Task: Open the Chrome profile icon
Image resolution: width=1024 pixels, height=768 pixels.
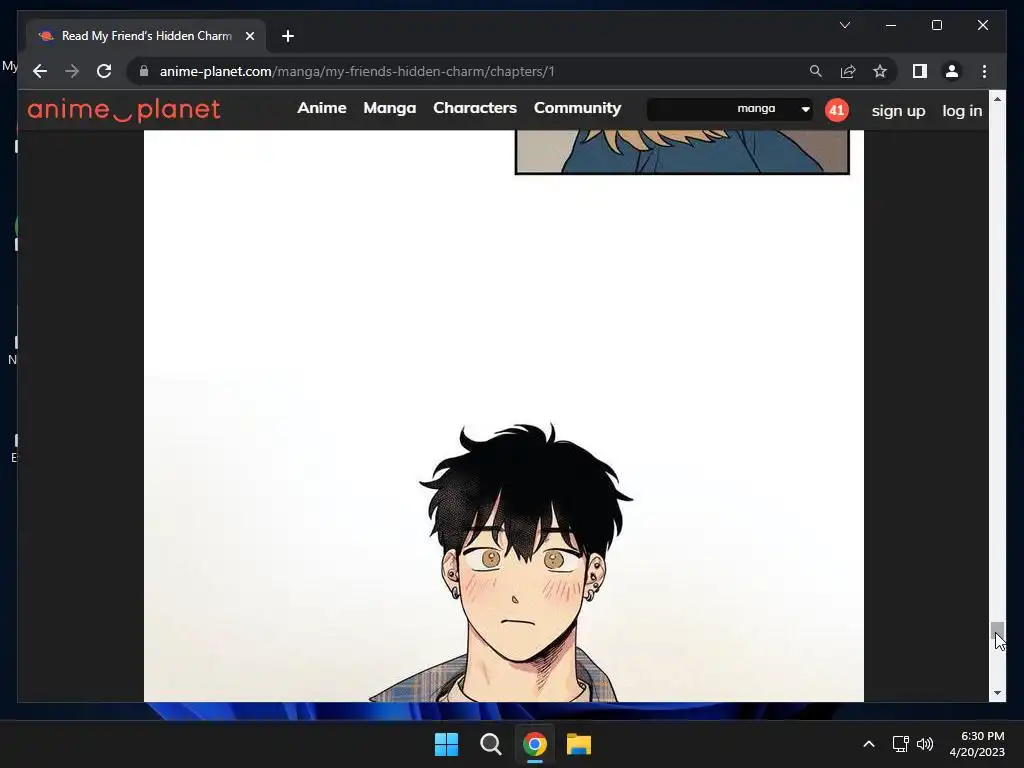Action: click(952, 71)
